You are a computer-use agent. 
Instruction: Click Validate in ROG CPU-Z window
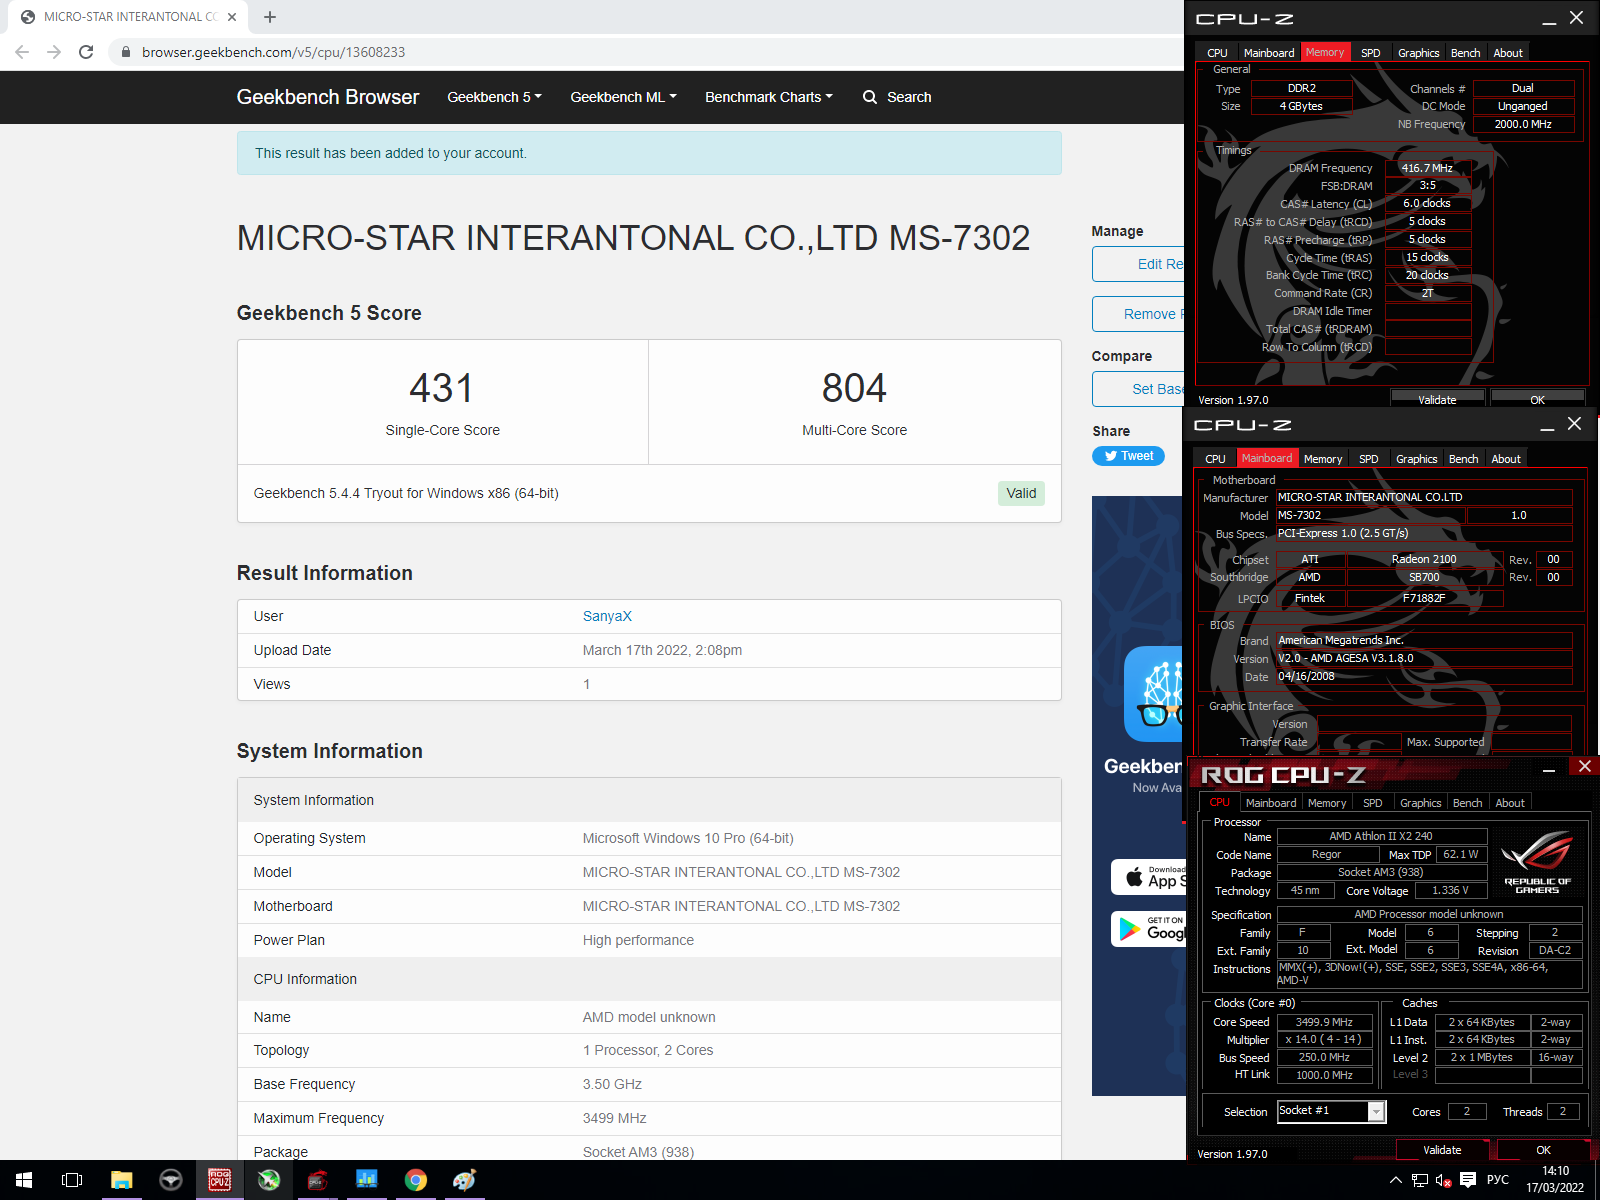pos(1442,1150)
